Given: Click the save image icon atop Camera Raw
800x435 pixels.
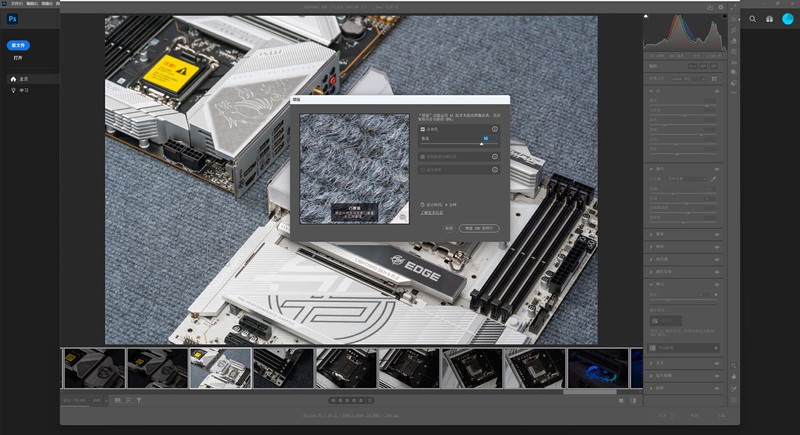Looking at the screenshot, I should point(710,7).
